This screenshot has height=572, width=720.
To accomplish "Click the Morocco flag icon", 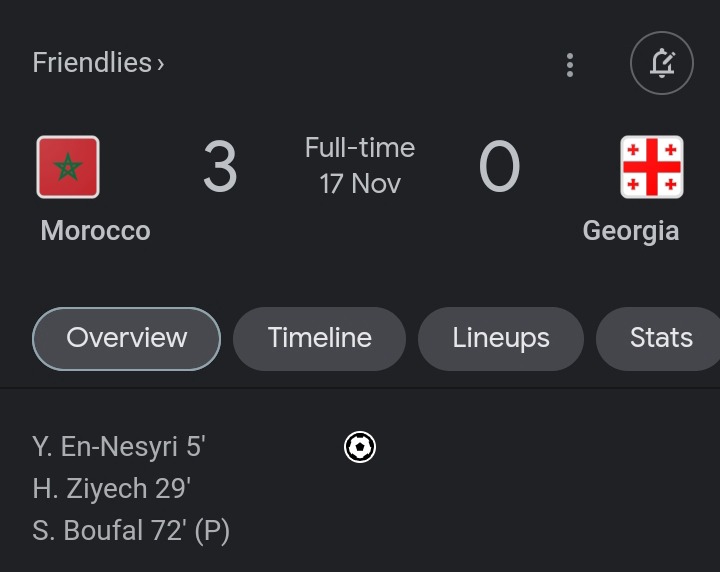I will tap(68, 167).
